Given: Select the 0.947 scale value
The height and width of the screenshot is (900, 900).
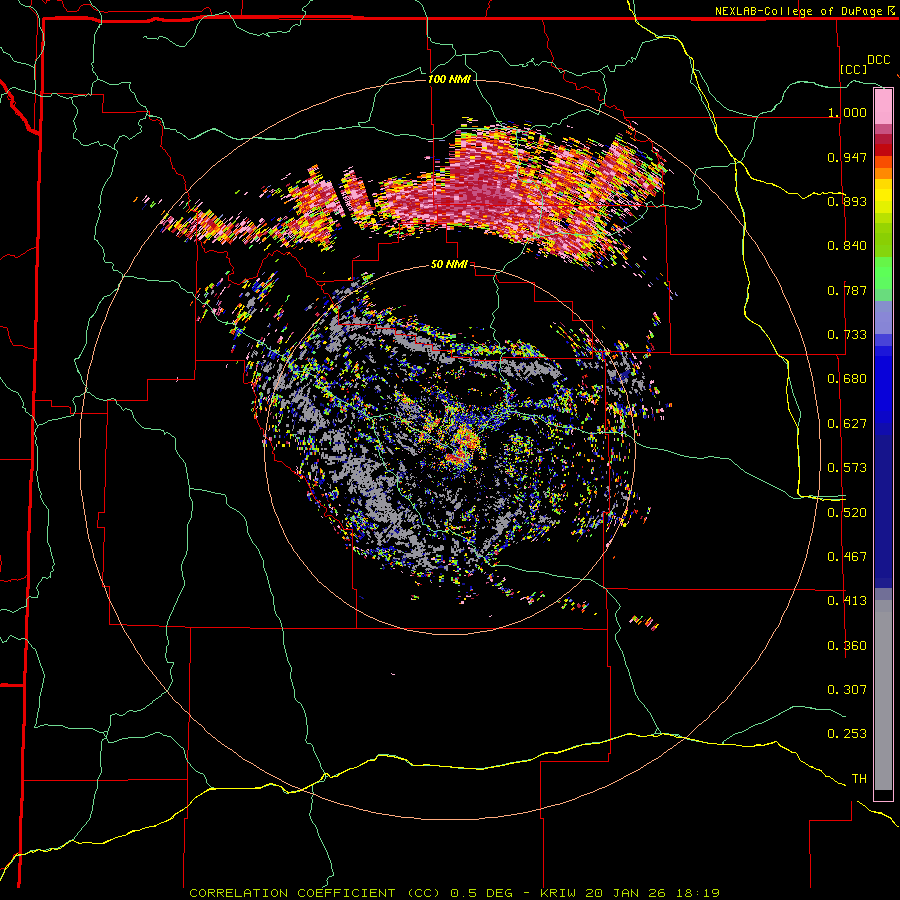Looking at the screenshot, I should (847, 157).
